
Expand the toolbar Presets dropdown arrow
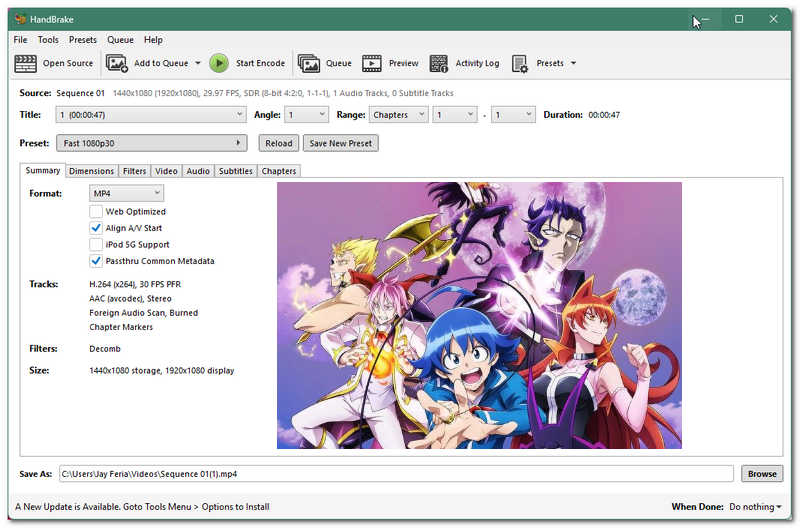pos(573,63)
